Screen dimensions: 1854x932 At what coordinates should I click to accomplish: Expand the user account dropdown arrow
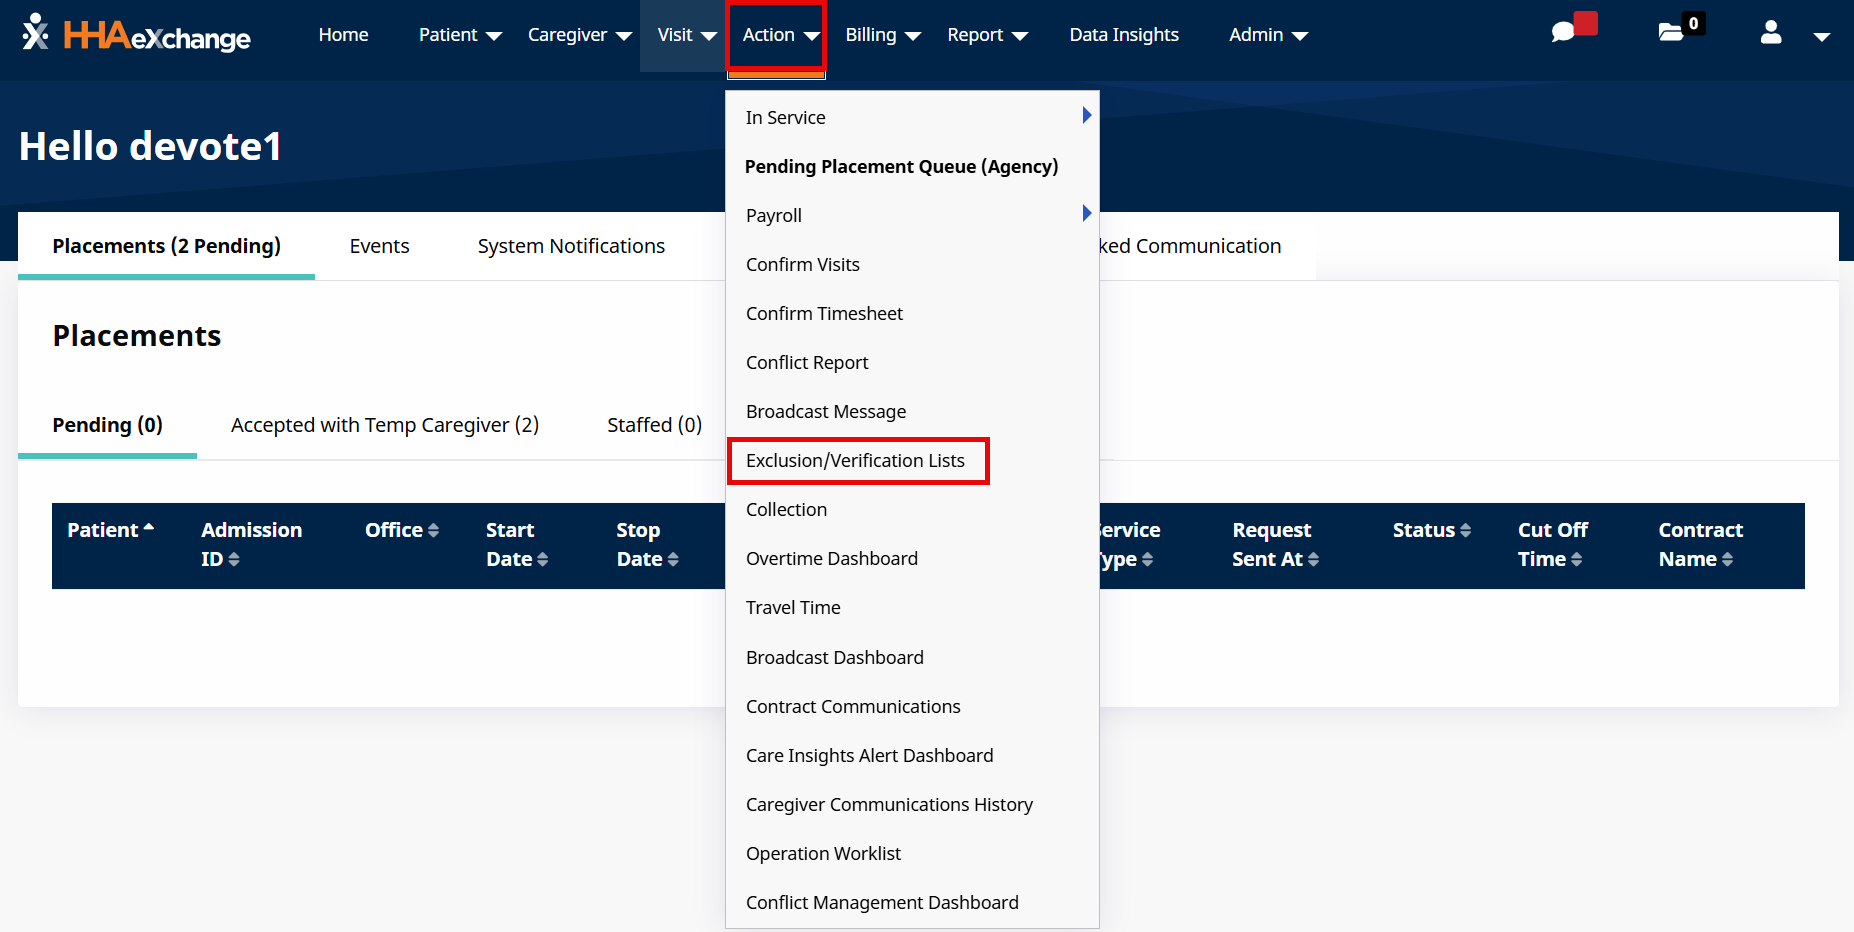point(1821,36)
